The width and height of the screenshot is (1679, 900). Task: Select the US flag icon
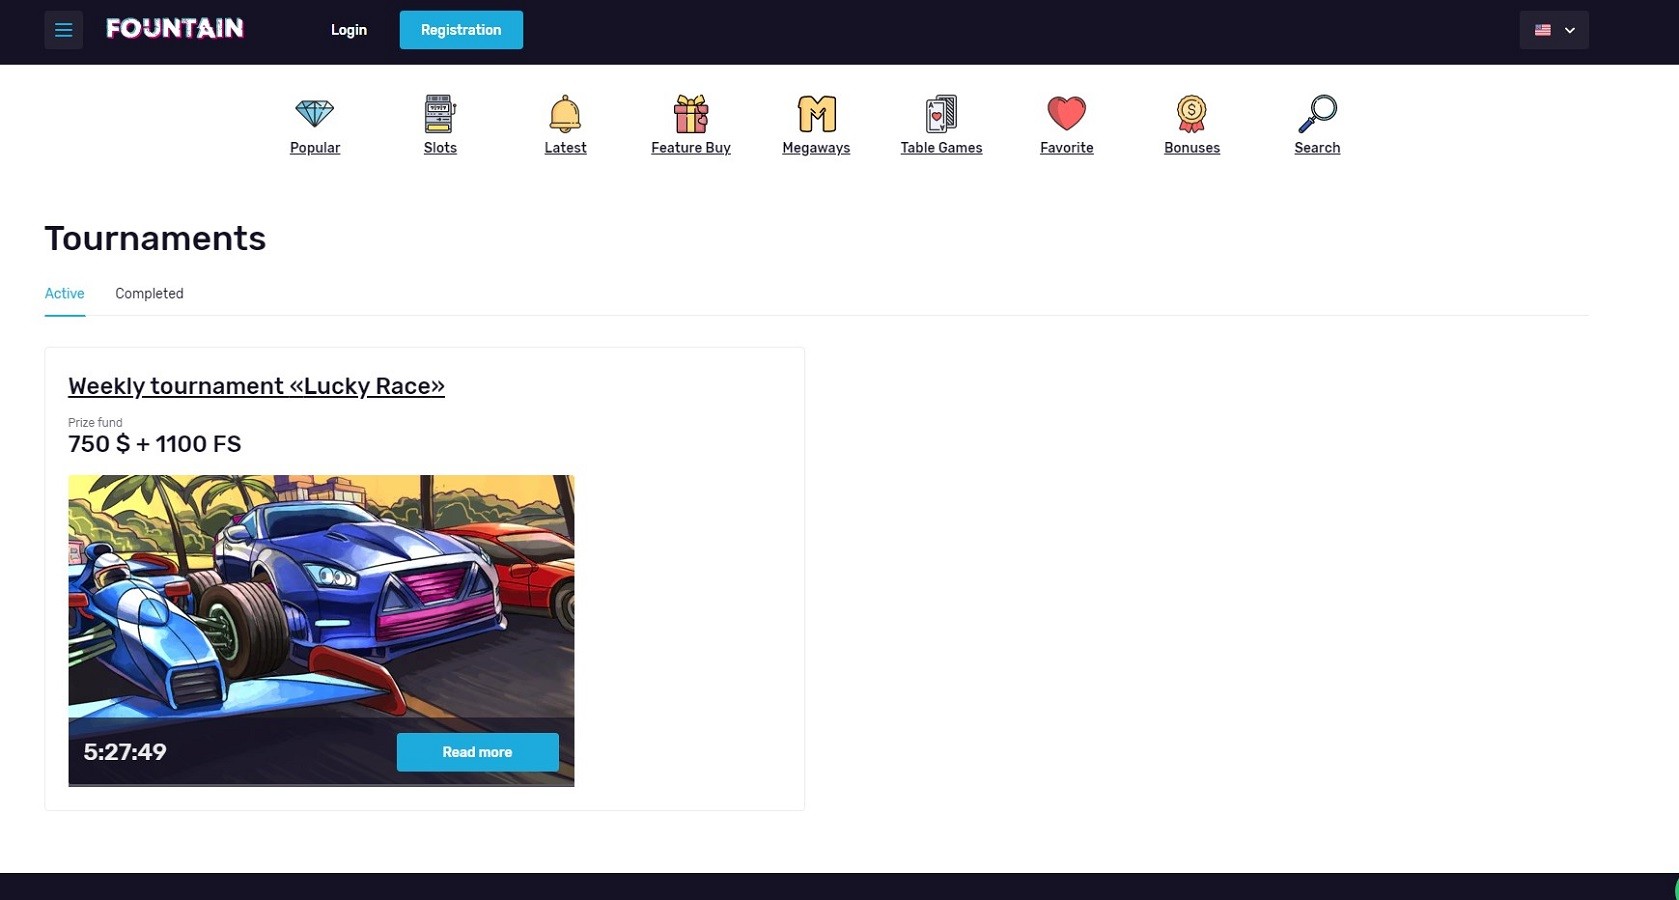point(1543,30)
